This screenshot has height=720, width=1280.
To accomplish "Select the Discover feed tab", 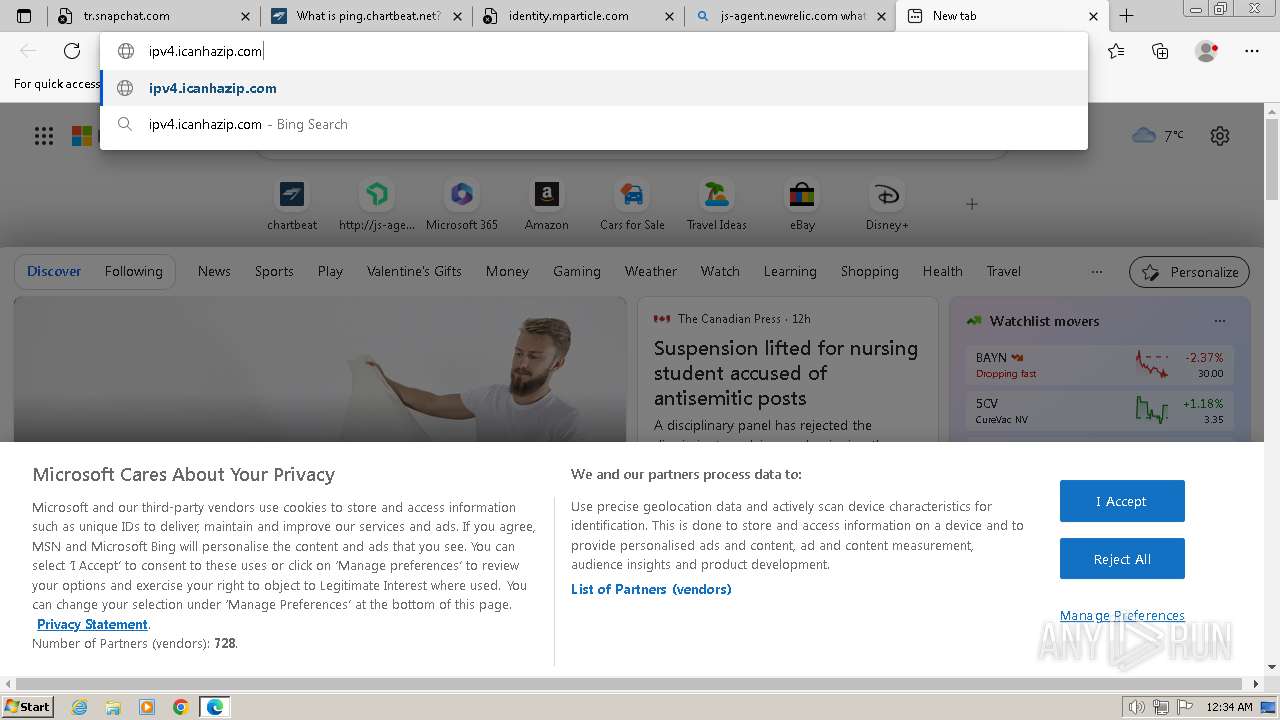I will [x=54, y=271].
